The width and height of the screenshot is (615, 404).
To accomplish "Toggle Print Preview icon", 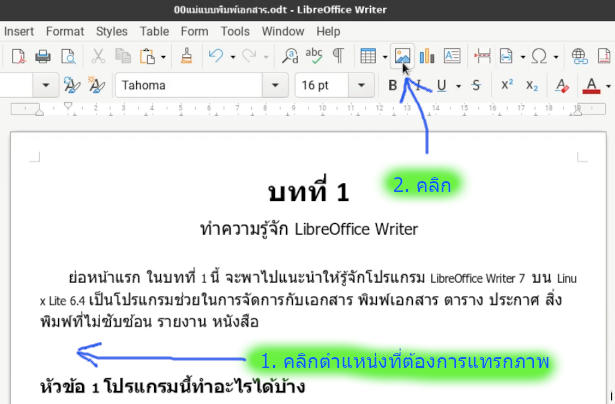I will tap(68, 56).
